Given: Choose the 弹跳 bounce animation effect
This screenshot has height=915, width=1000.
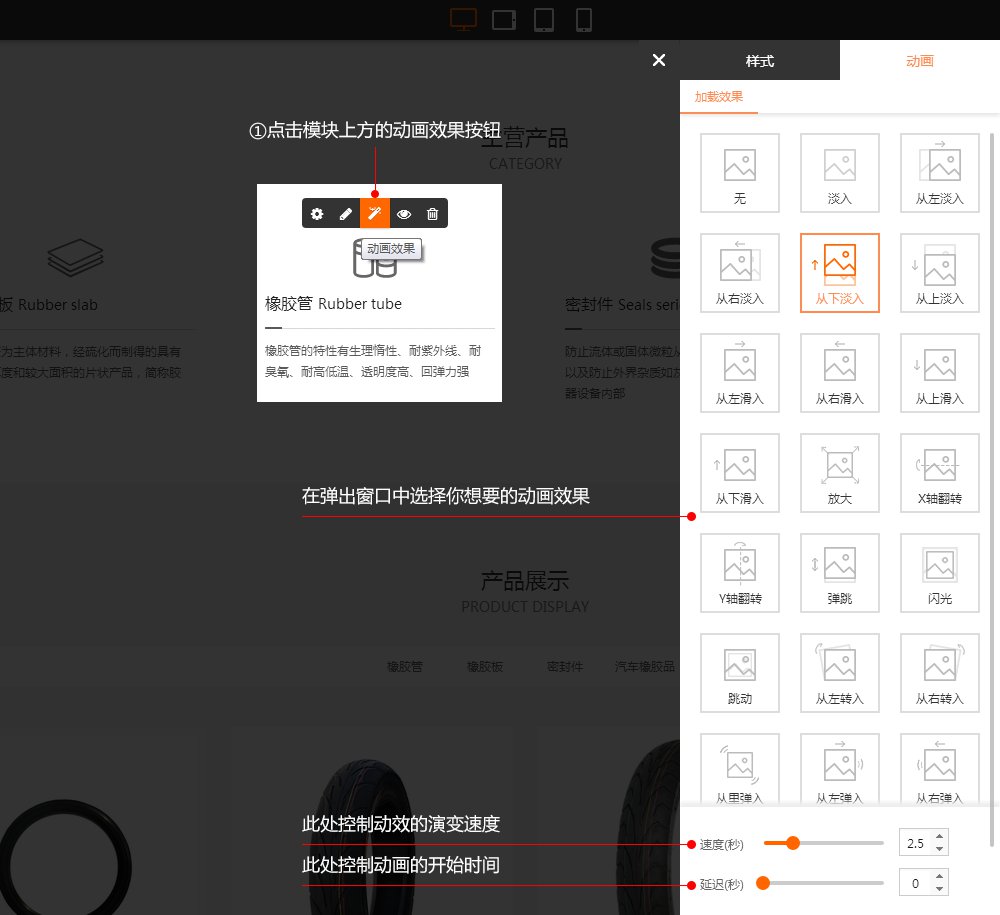Looking at the screenshot, I should pos(840,573).
